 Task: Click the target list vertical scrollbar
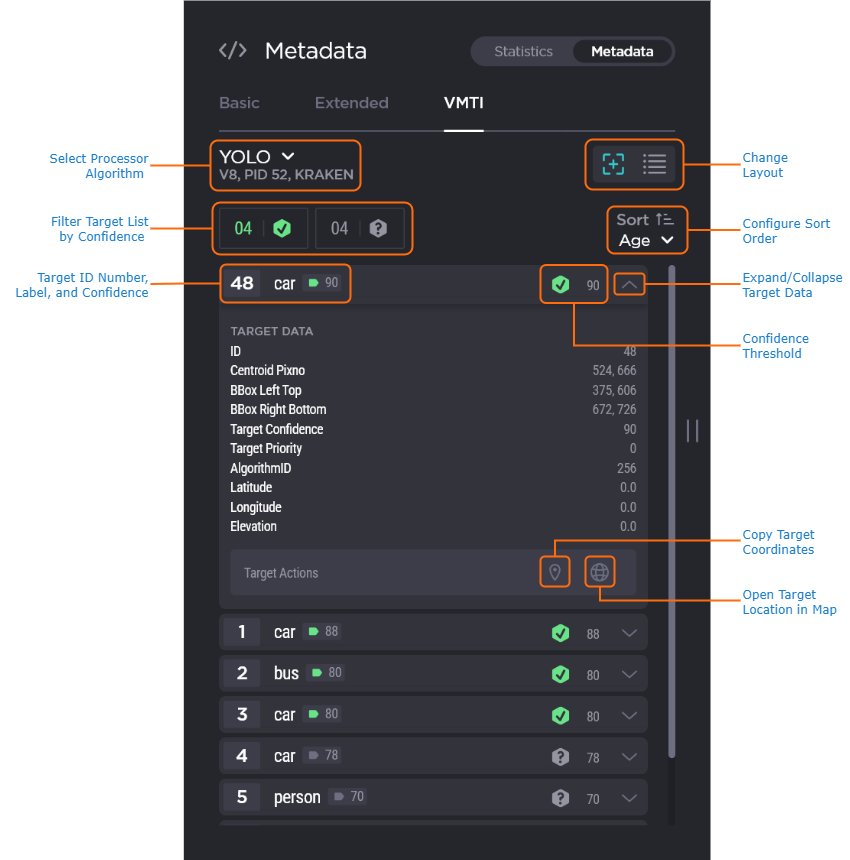(671, 500)
